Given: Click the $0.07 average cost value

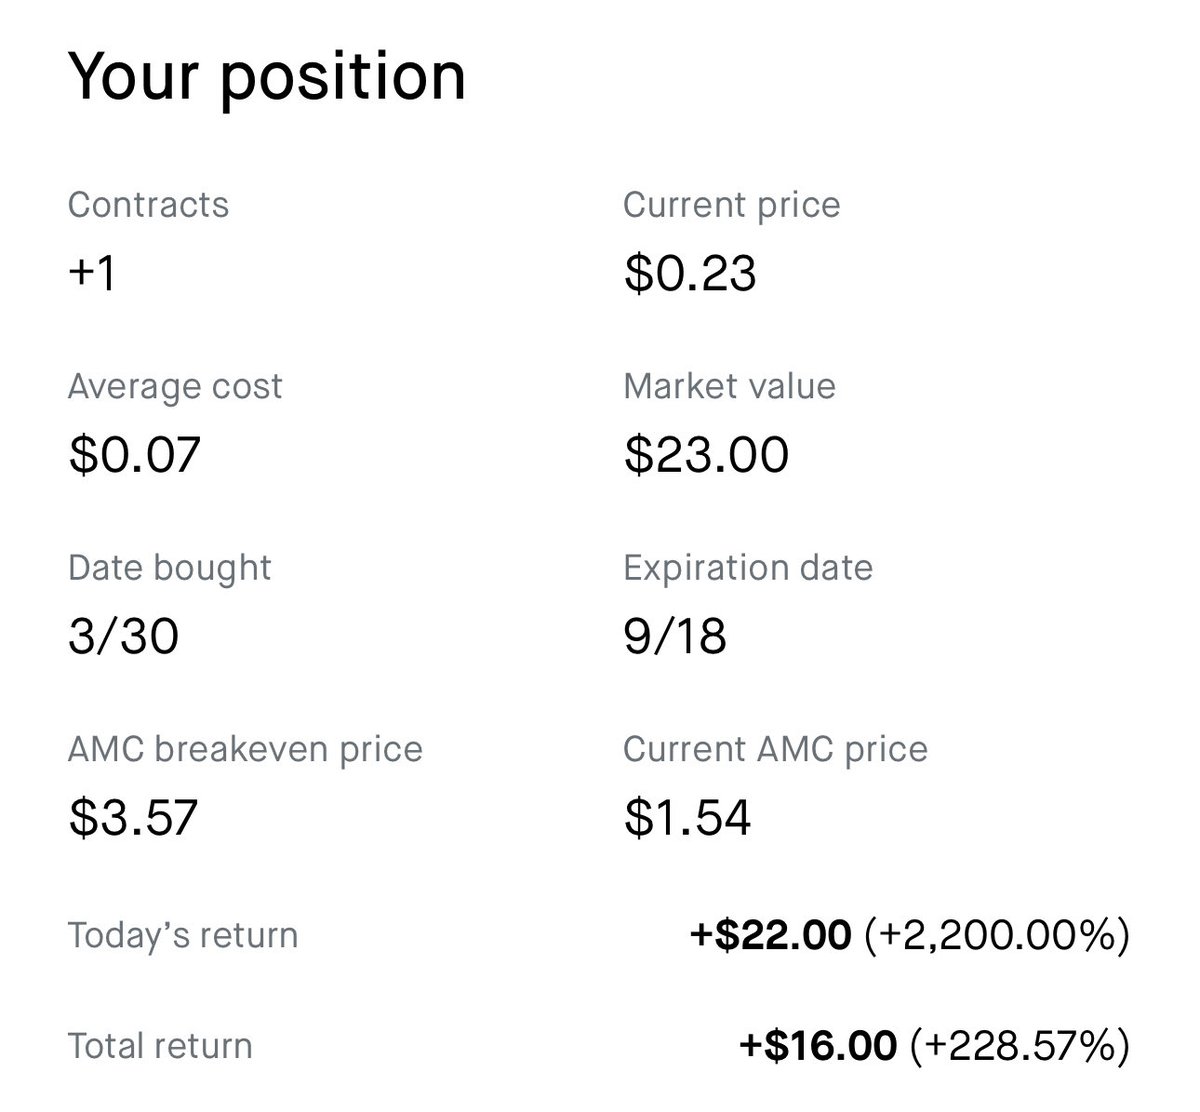Looking at the screenshot, I should pyautogui.click(x=135, y=454).
